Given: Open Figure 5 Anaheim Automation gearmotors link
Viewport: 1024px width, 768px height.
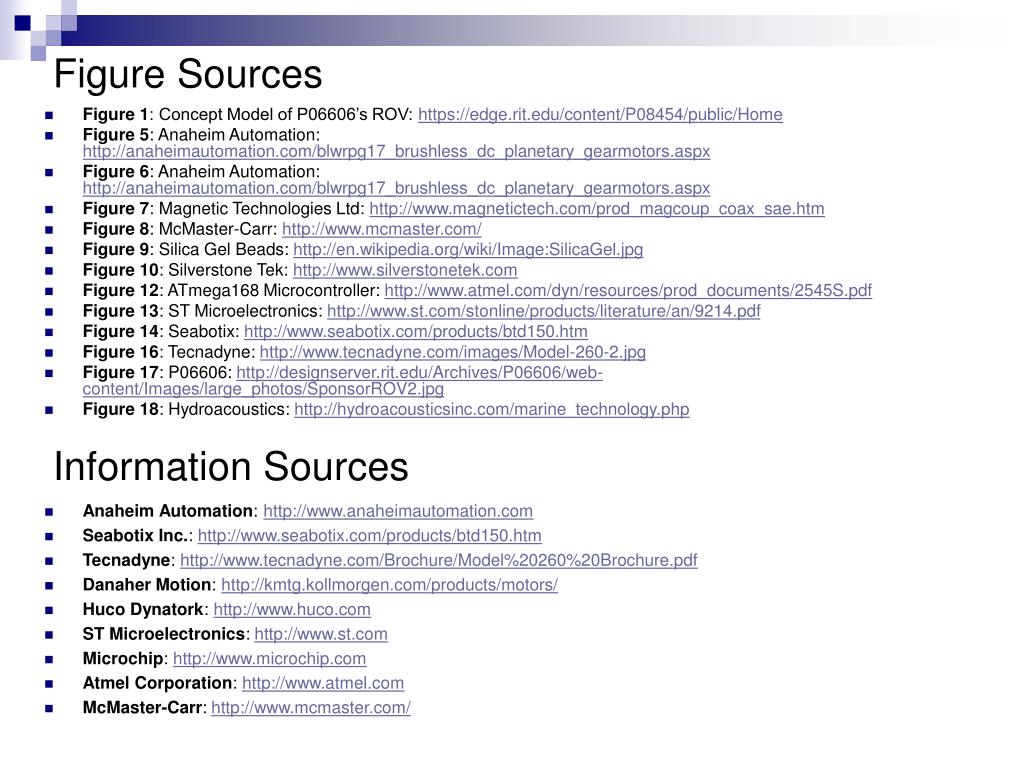Looking at the screenshot, I should click(x=396, y=152).
